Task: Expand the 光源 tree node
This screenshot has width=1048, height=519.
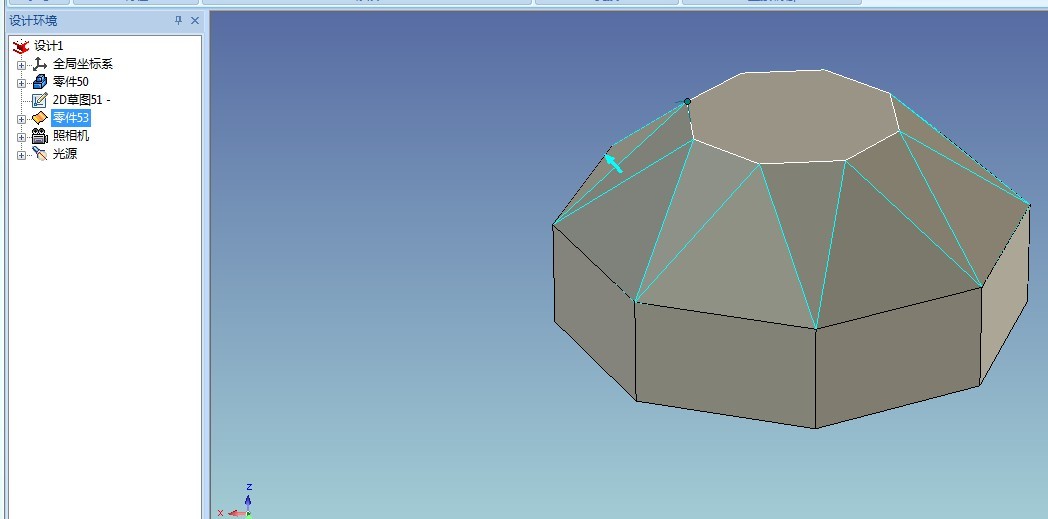Action: (21, 154)
